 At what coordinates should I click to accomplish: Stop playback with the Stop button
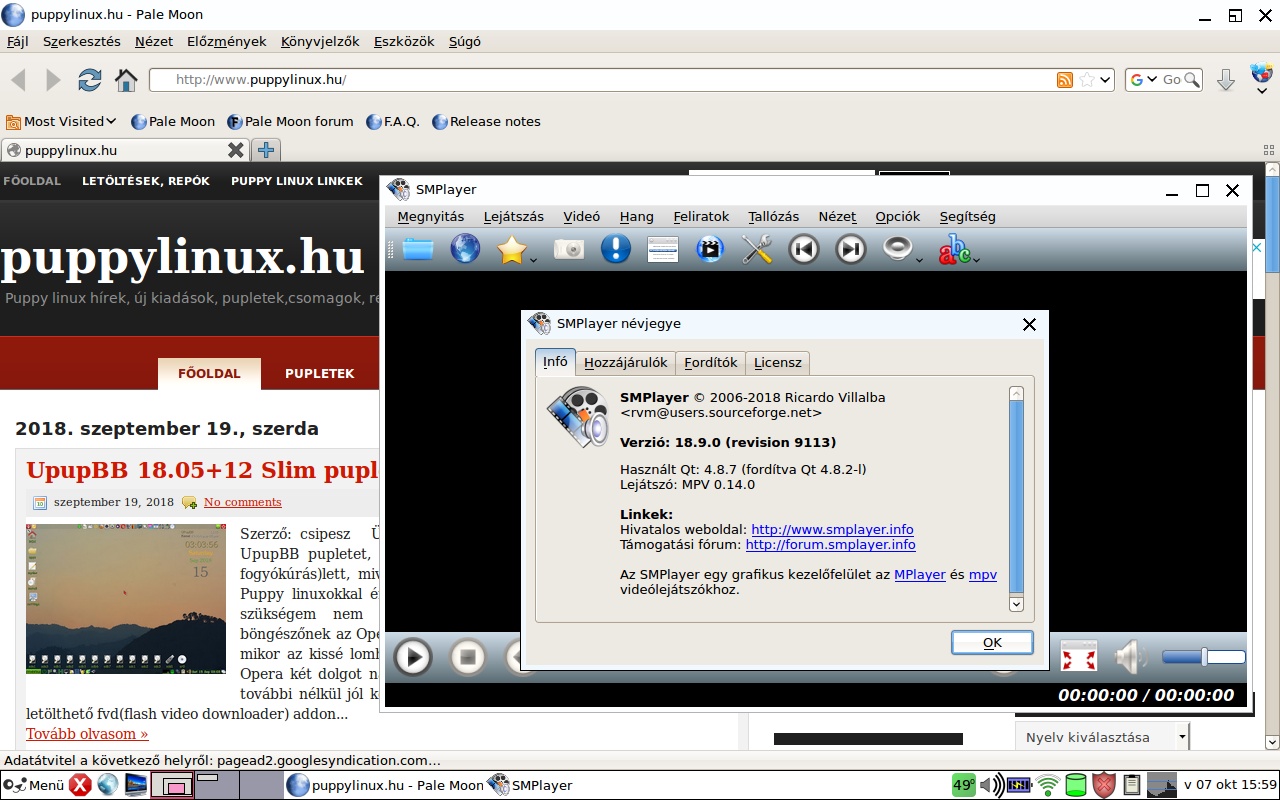tap(467, 657)
